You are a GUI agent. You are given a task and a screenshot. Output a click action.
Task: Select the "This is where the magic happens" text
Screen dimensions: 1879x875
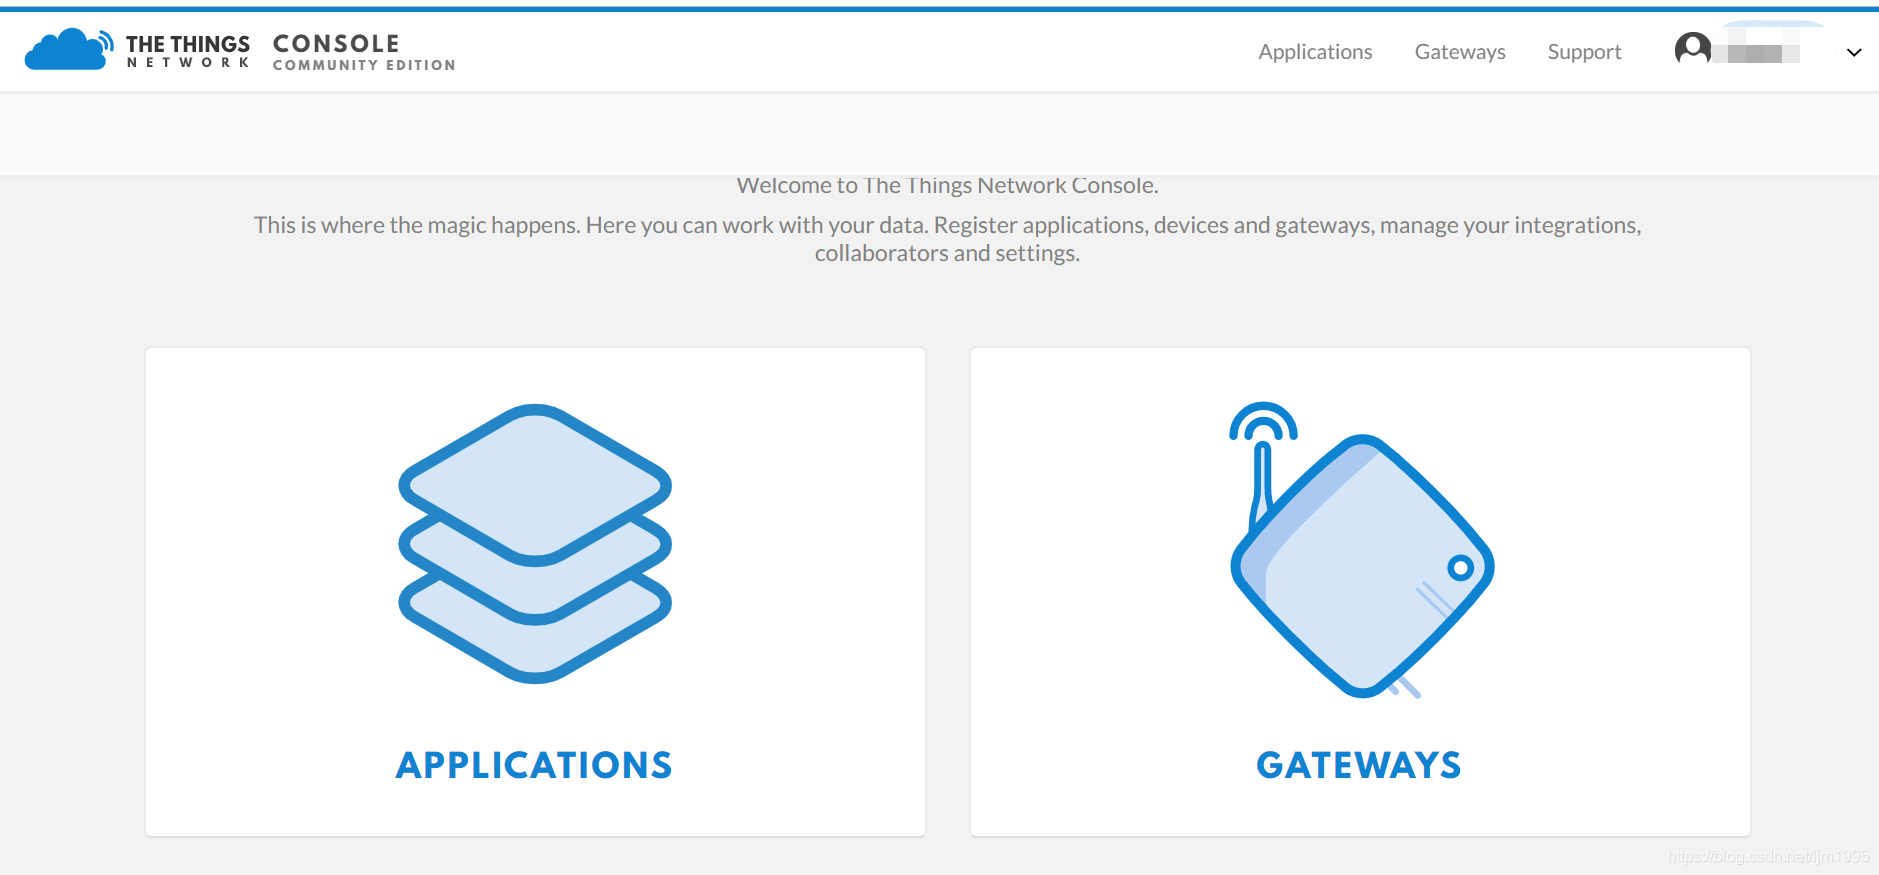pos(417,225)
